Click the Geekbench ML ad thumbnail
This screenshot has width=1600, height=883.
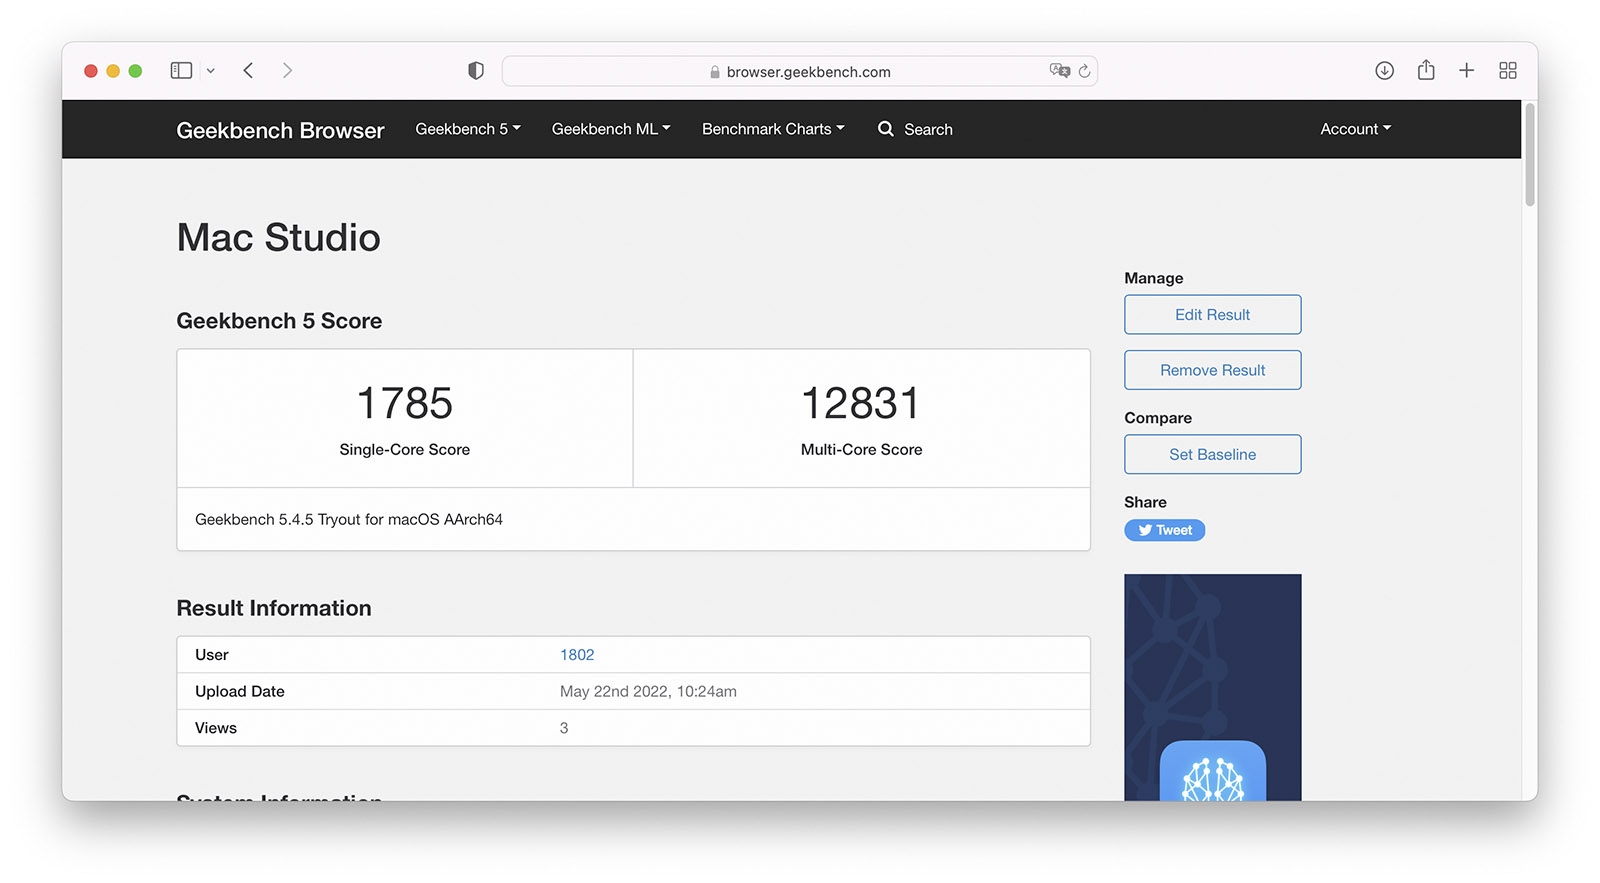click(1213, 687)
